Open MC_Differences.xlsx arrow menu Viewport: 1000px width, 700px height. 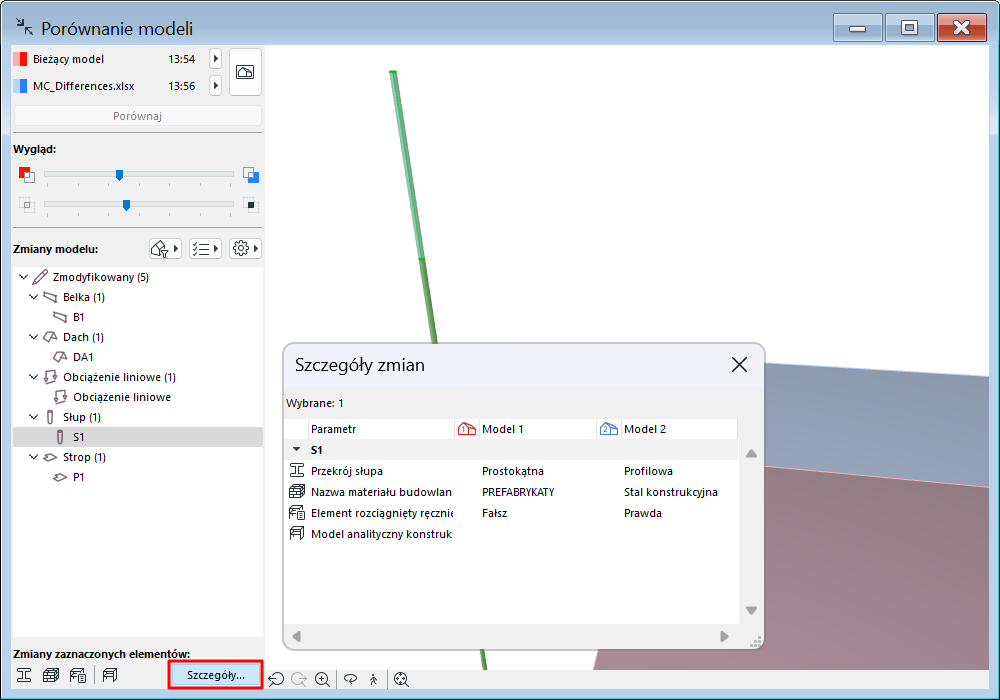click(x=216, y=85)
